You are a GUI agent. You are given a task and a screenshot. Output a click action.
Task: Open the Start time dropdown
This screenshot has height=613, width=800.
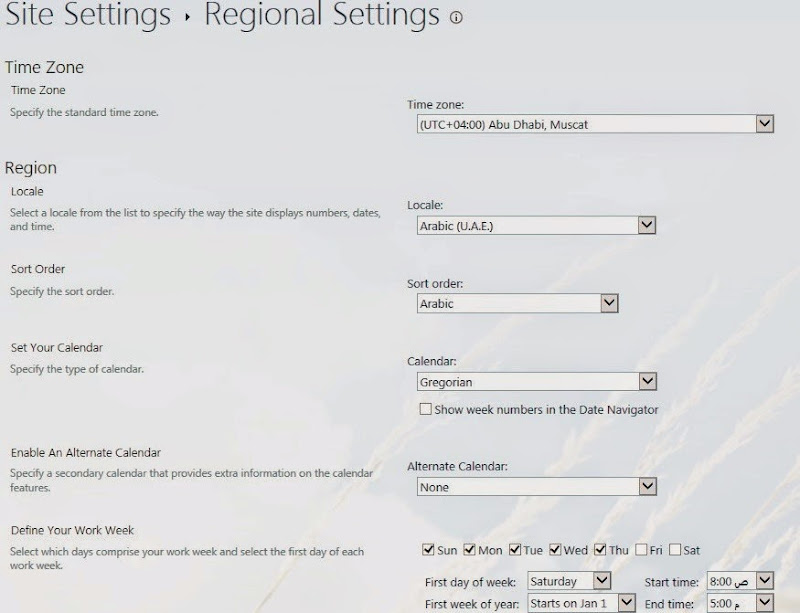click(740, 581)
